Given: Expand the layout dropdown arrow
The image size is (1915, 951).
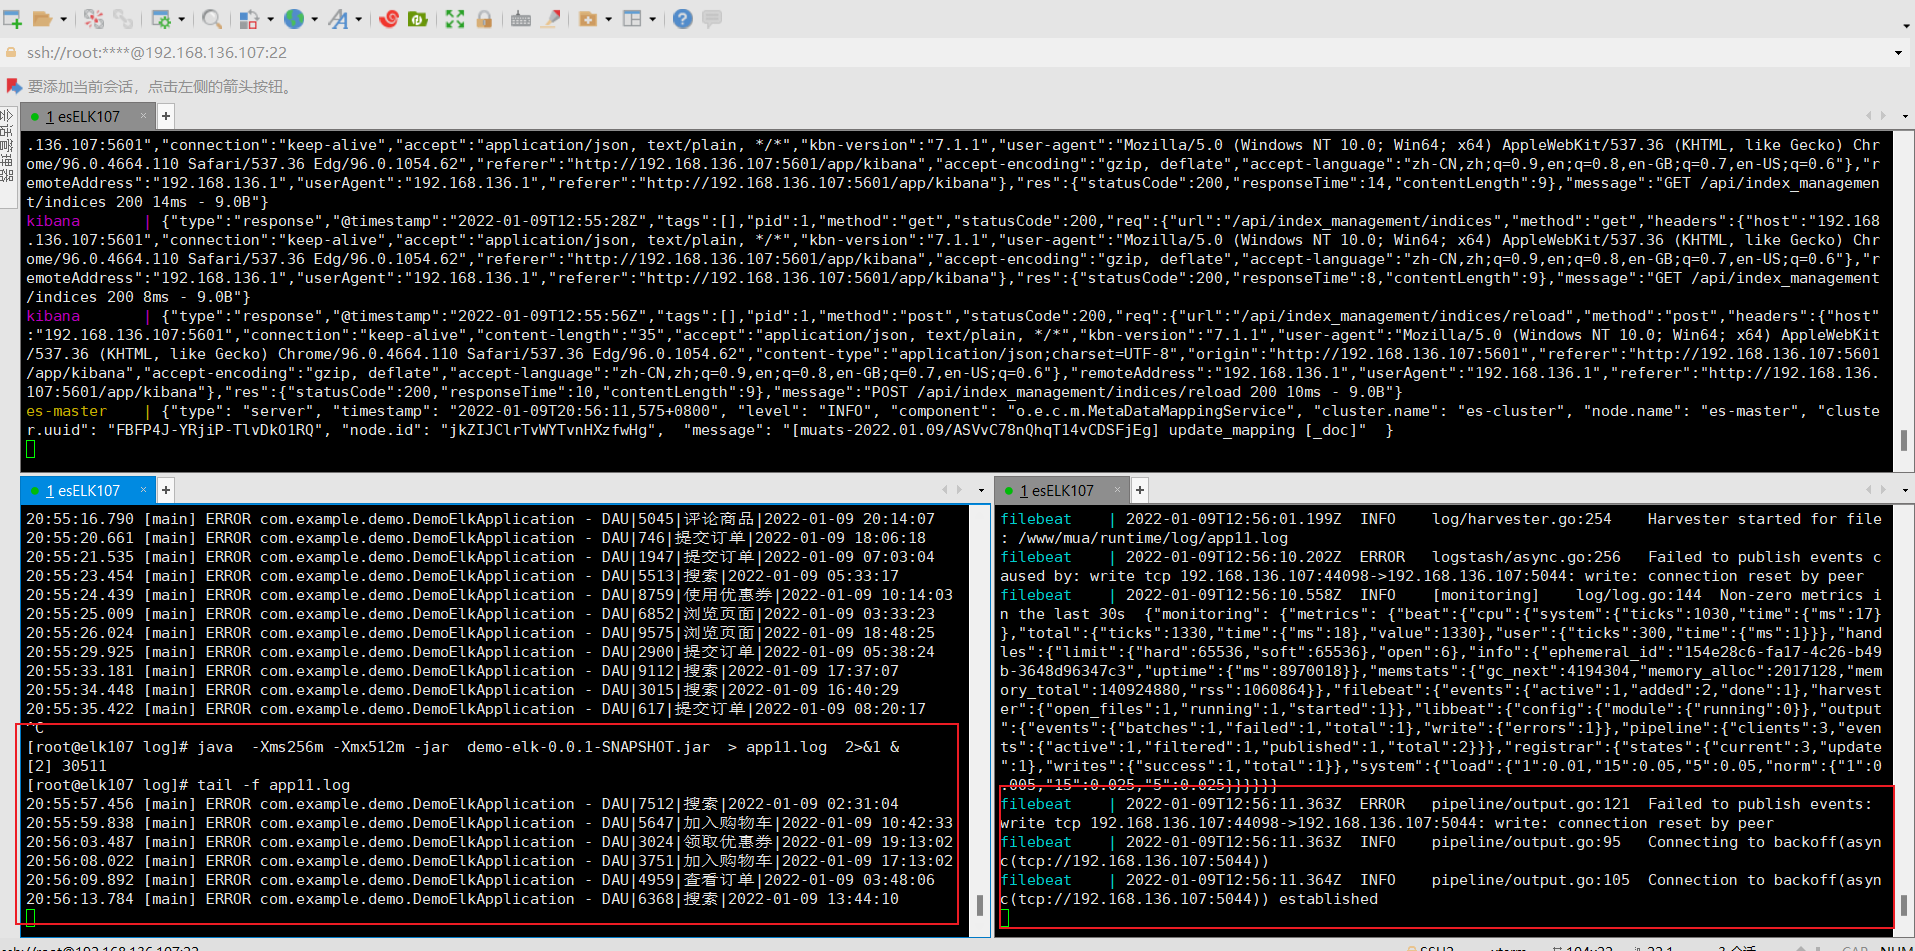Looking at the screenshot, I should (654, 19).
